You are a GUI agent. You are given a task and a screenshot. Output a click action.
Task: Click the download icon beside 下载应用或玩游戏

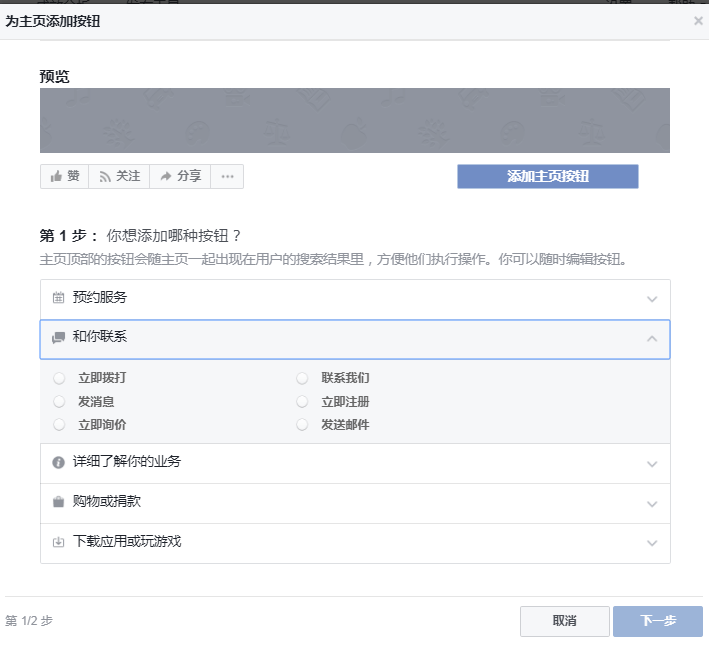[58, 542]
